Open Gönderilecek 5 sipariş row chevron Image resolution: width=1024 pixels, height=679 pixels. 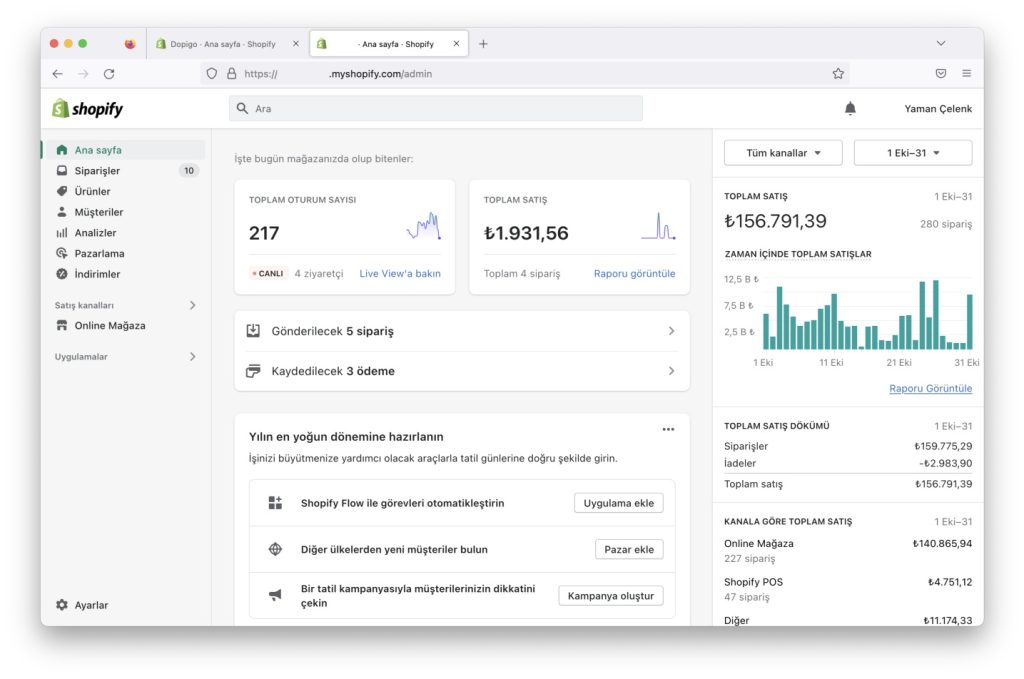coord(671,331)
